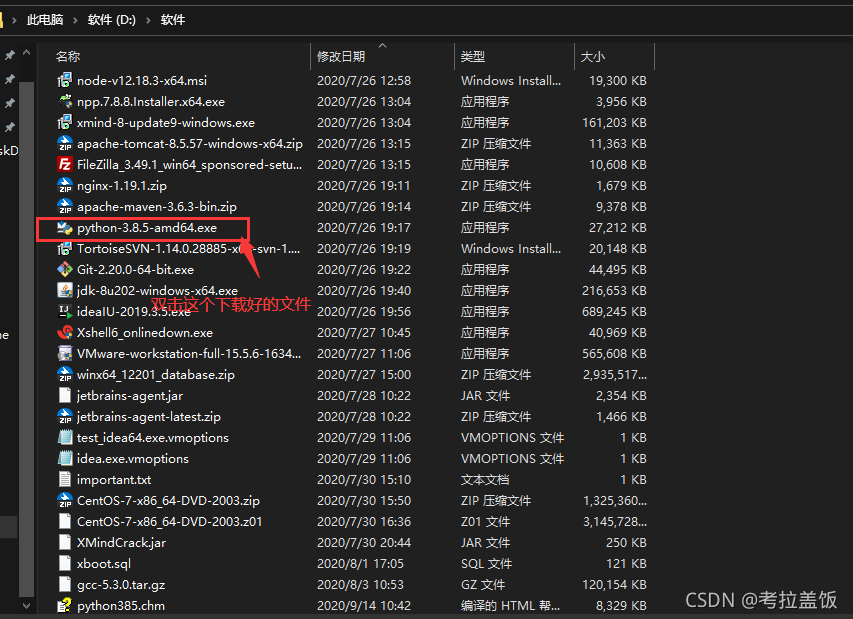Navigate to 软件 (D:) in the breadcrumb
853x619 pixels.
112,20
